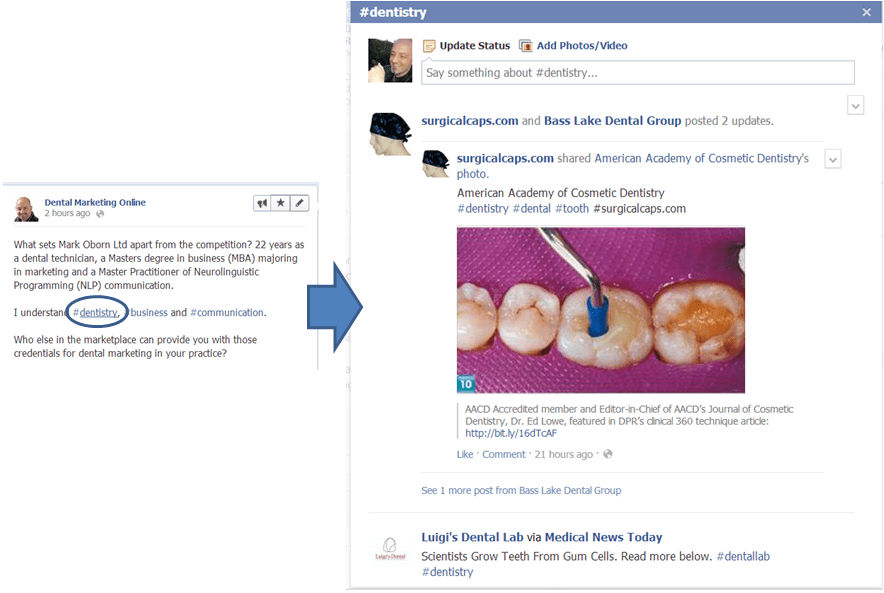Click the Say something about #dentistry field
The height and width of the screenshot is (593, 884).
(x=638, y=73)
